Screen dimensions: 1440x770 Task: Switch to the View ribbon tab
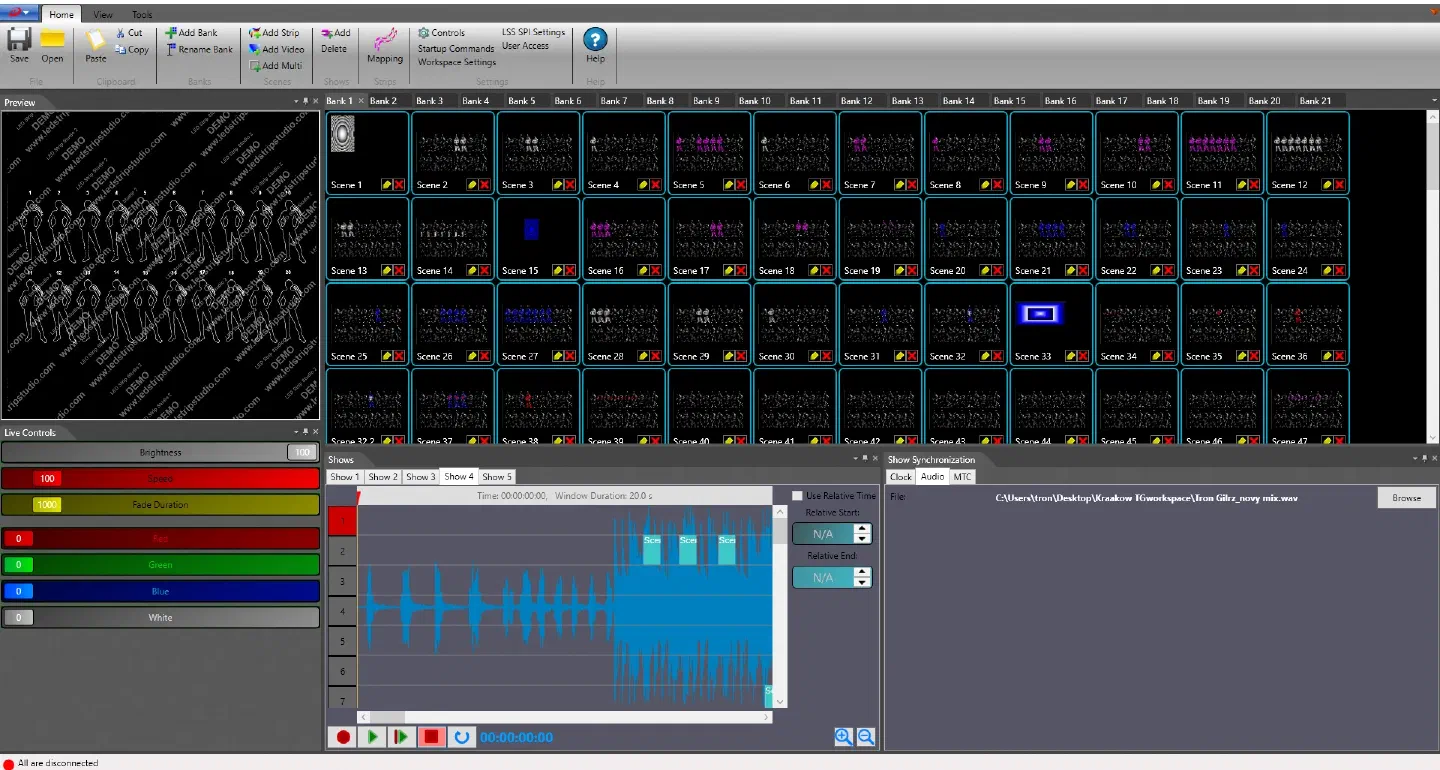click(102, 15)
